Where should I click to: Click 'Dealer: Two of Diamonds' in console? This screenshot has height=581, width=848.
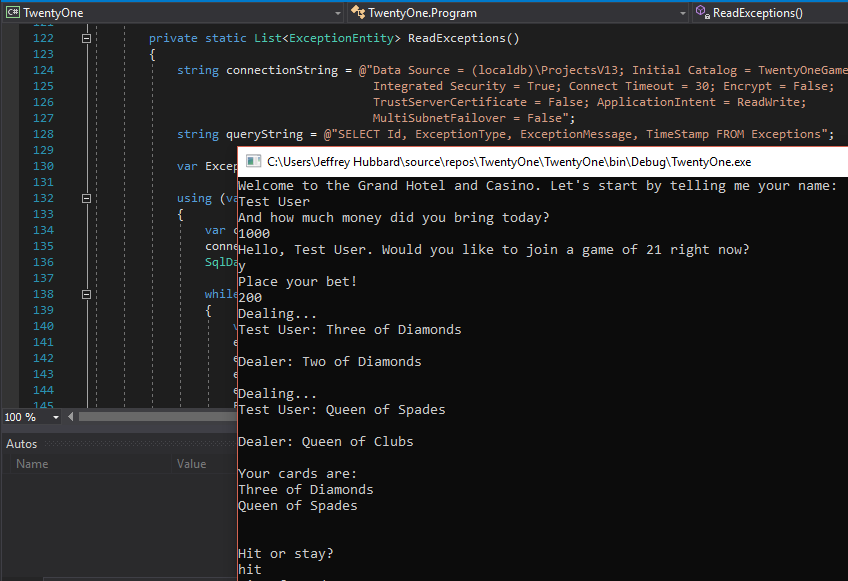(x=329, y=361)
